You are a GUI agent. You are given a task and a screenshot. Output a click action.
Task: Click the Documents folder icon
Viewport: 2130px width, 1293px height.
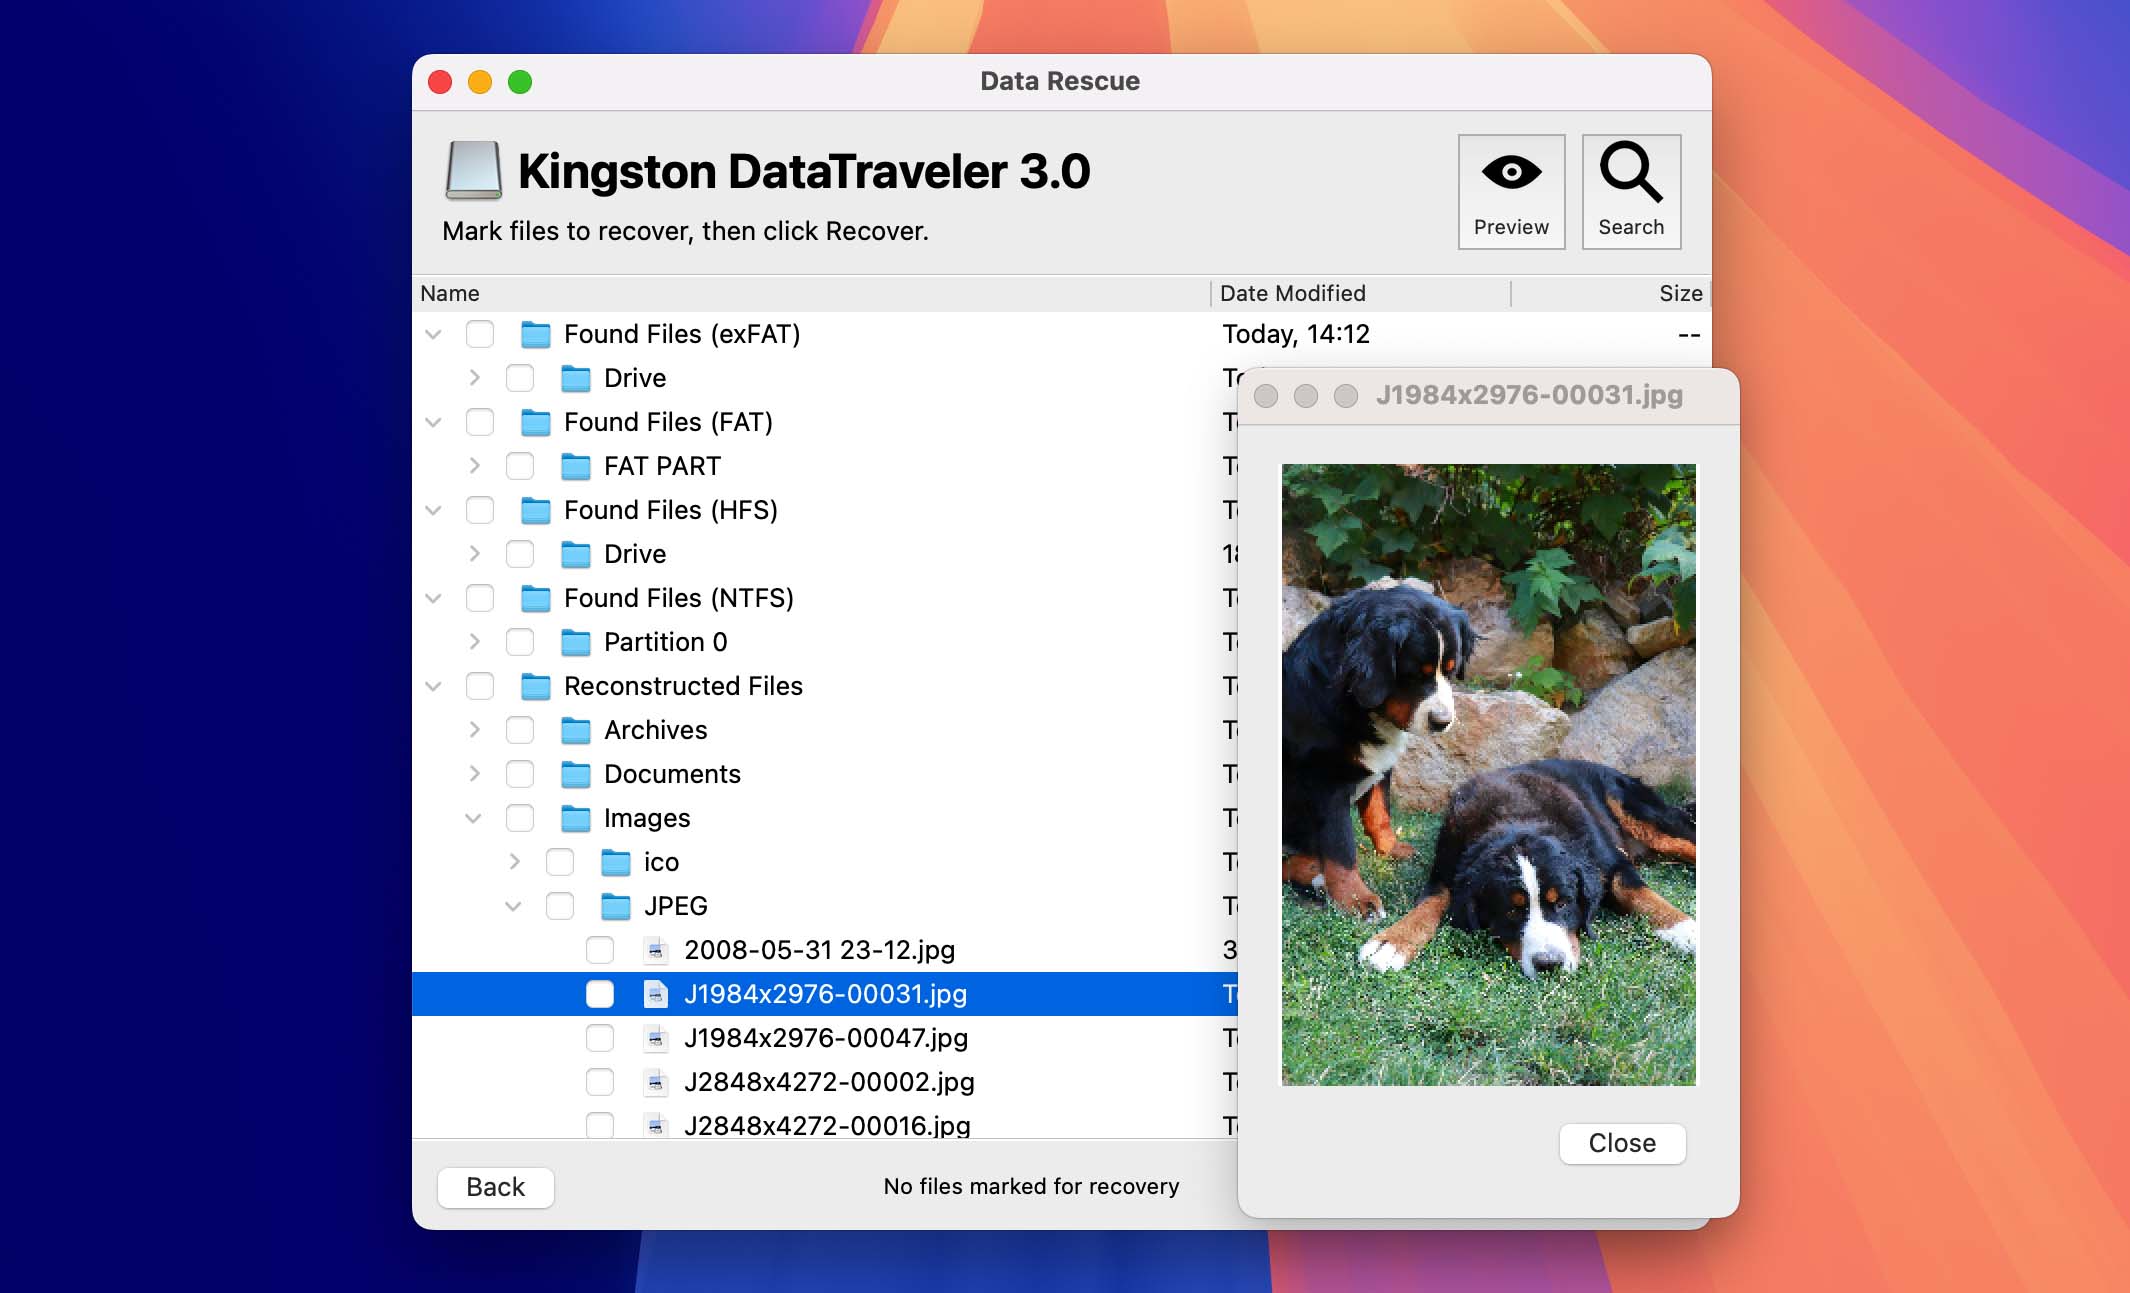coord(576,774)
